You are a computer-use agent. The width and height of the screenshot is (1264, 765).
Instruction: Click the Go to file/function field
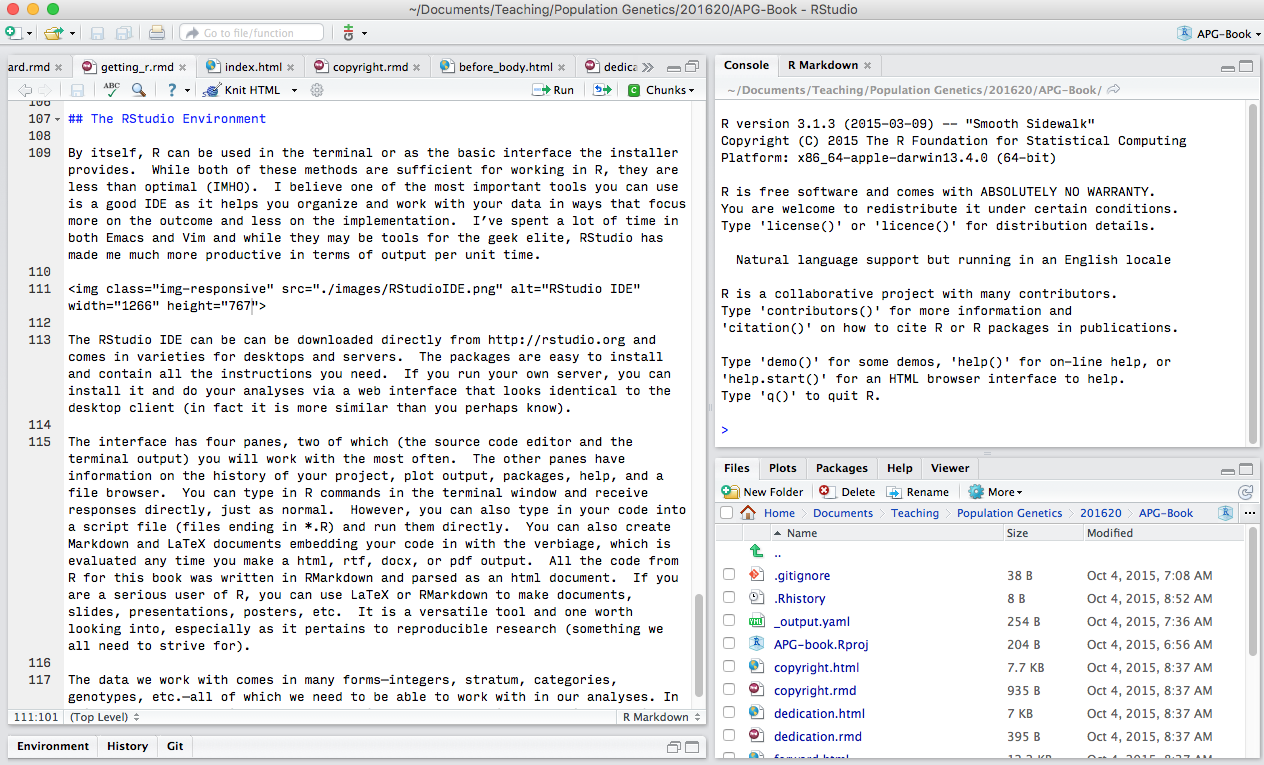coord(251,33)
